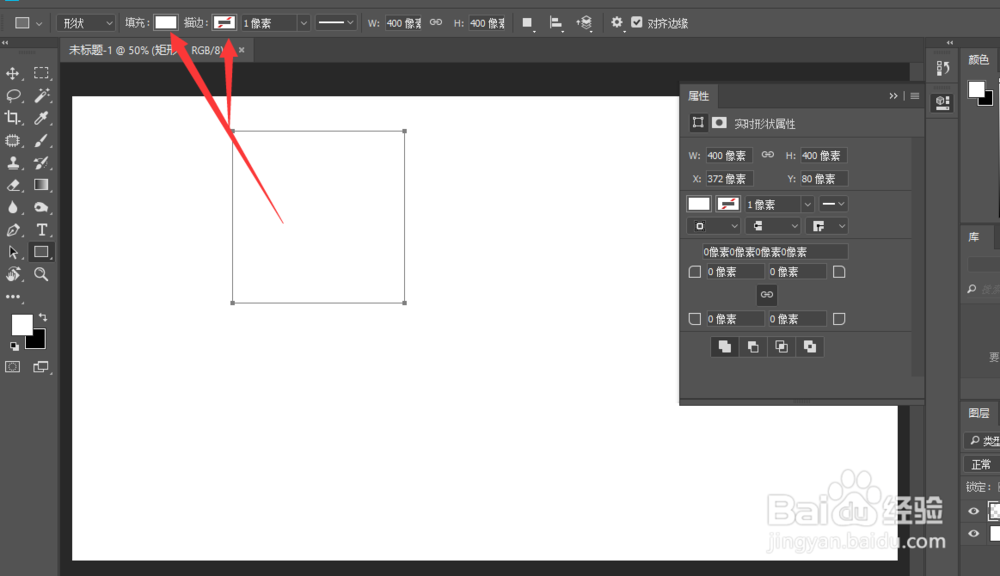Toggle bottom-right corner radius checkbox
This screenshot has height=576, width=1000.
tap(839, 318)
